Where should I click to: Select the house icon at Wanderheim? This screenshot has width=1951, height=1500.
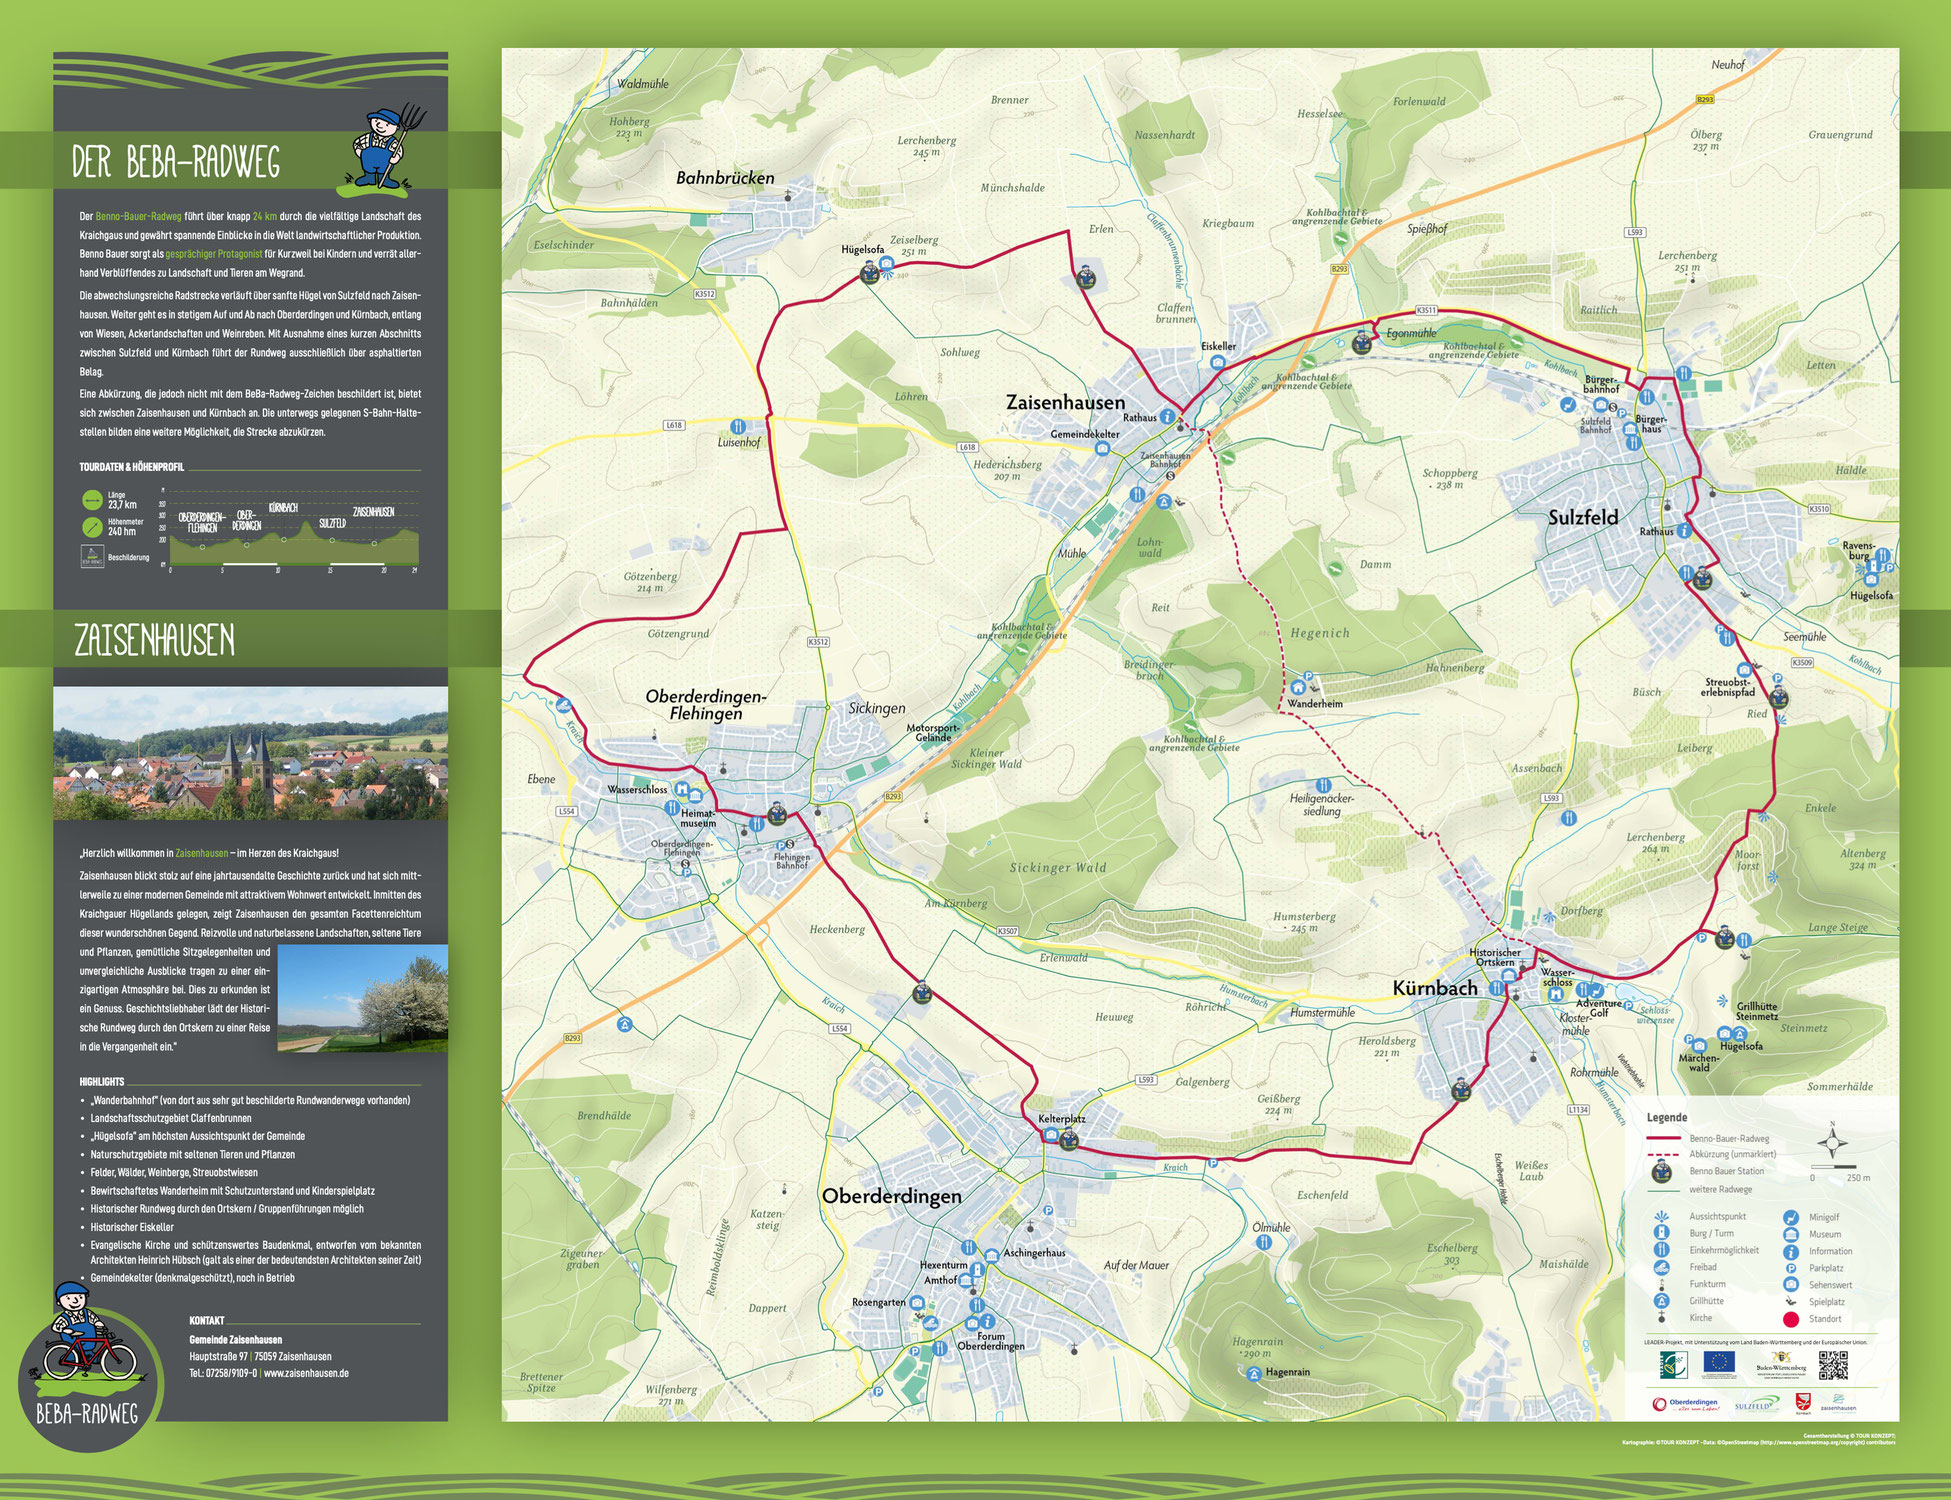(x=1298, y=687)
